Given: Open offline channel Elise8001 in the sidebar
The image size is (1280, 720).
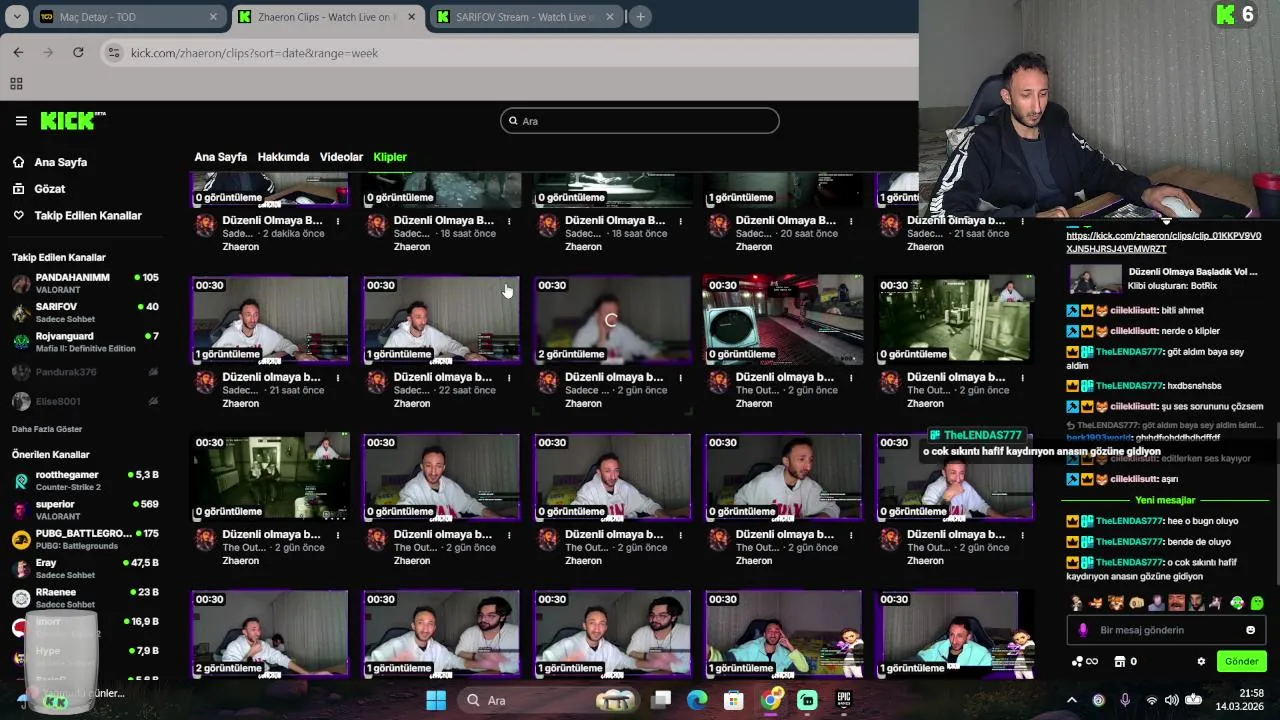Looking at the screenshot, I should 85,401.
